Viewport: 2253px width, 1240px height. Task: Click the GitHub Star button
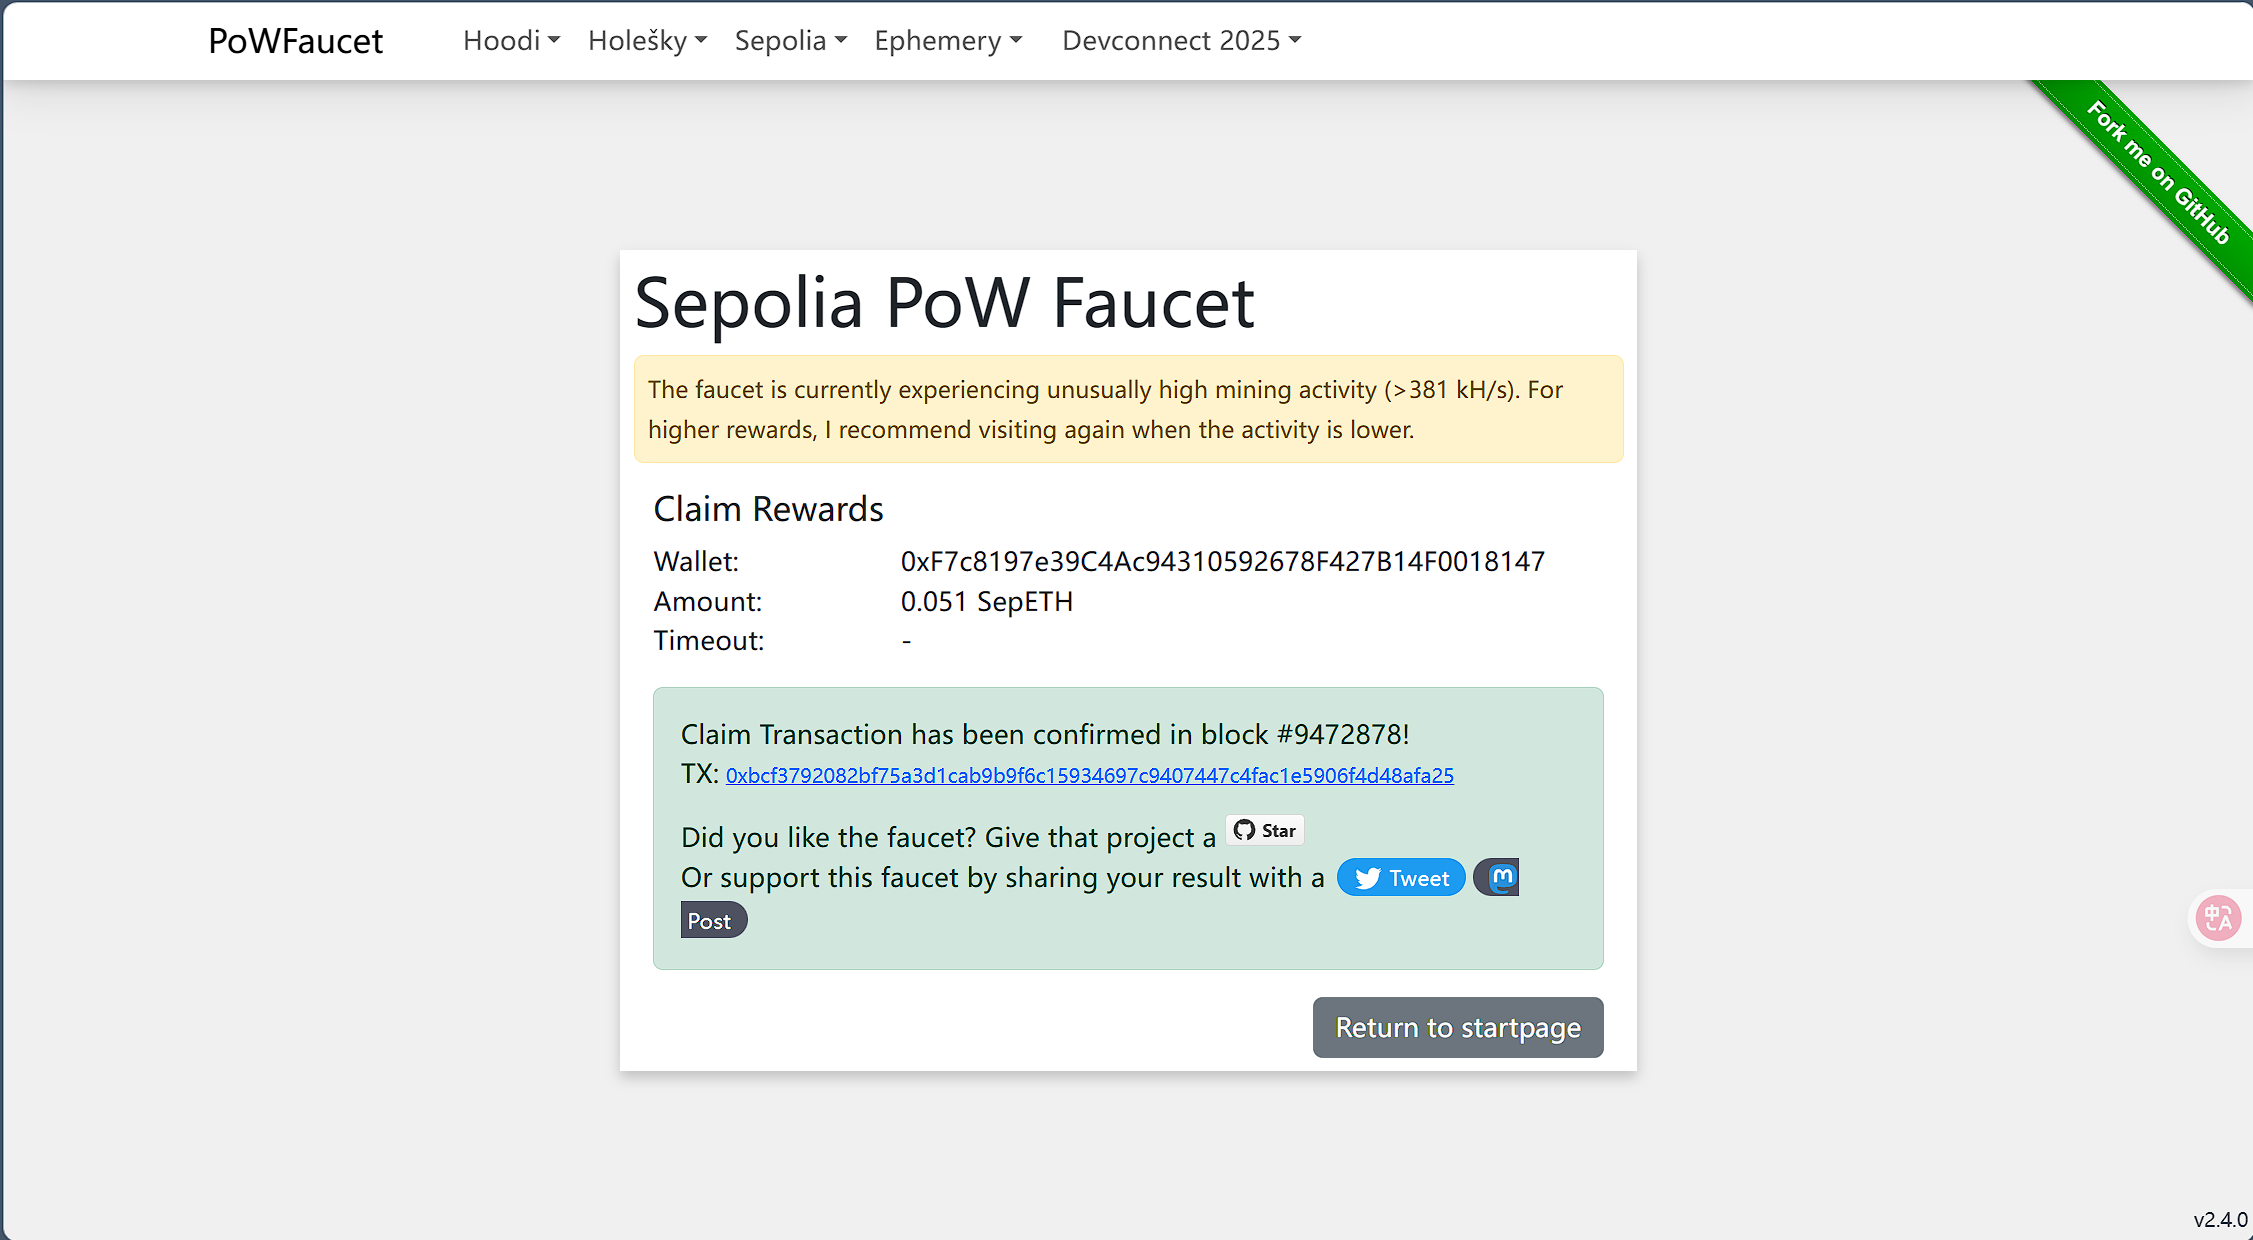click(1265, 831)
